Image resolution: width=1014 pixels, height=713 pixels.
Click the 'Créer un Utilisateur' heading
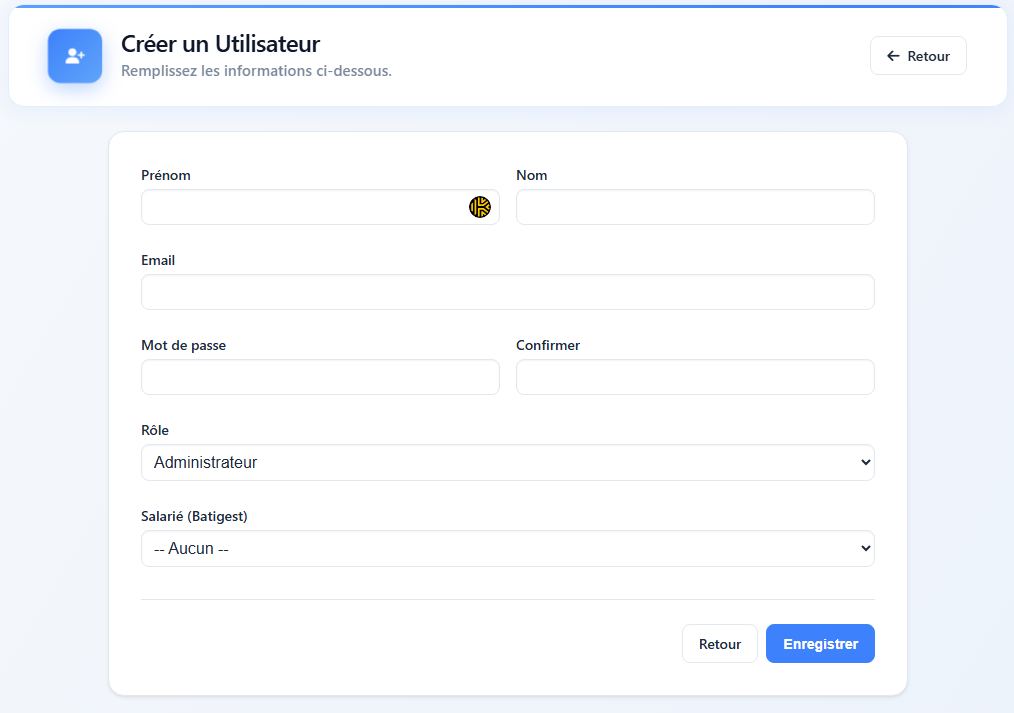[220, 44]
